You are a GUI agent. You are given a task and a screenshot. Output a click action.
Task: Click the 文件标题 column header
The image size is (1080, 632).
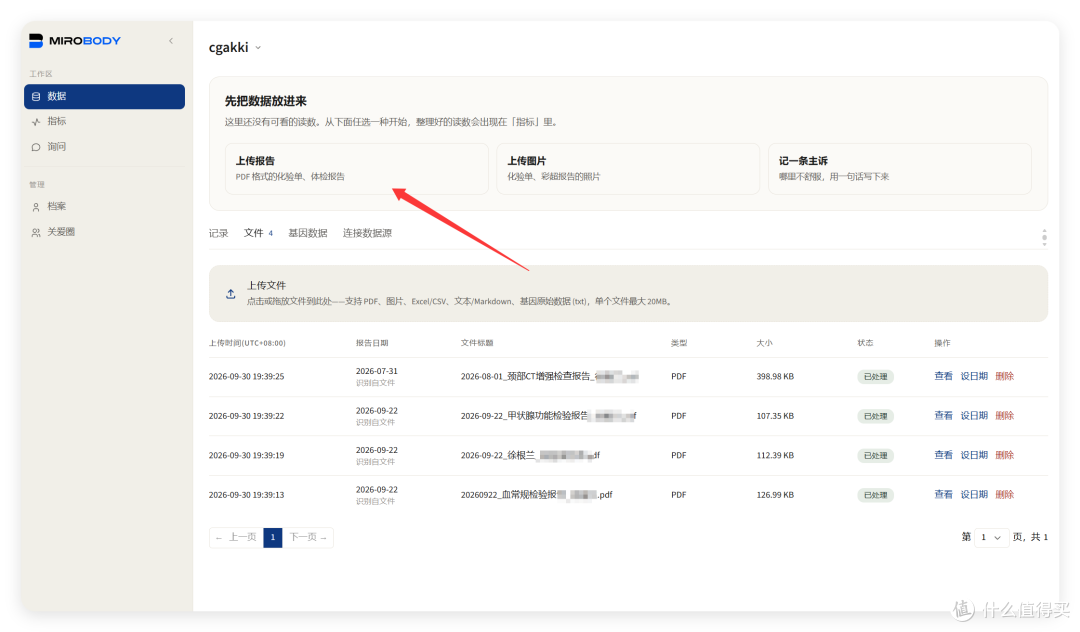pyautogui.click(x=477, y=343)
